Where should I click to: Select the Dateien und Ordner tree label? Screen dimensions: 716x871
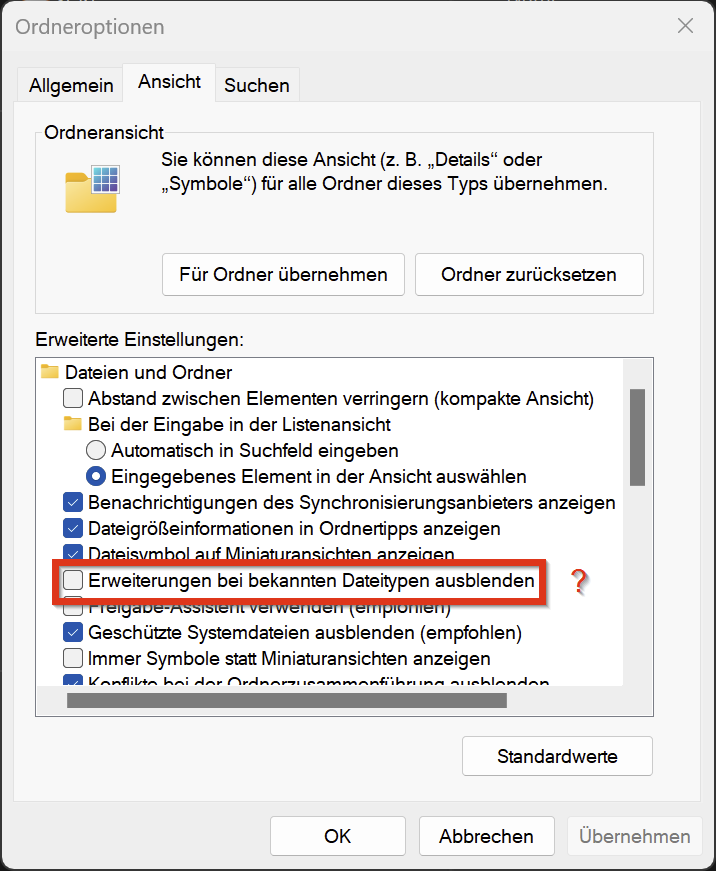[x=148, y=372]
